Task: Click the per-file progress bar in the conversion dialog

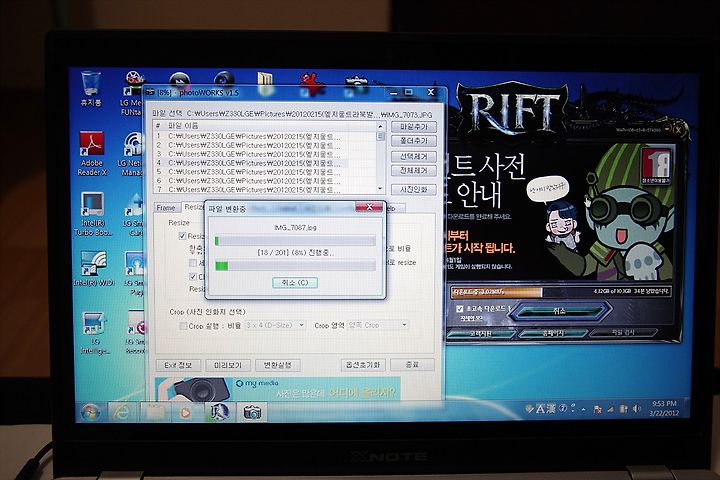Action: point(295,241)
